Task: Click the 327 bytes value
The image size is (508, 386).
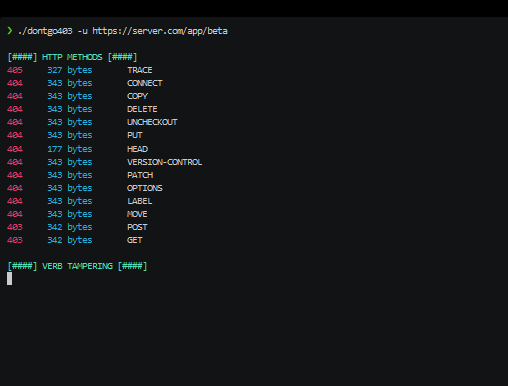Action: (70, 70)
